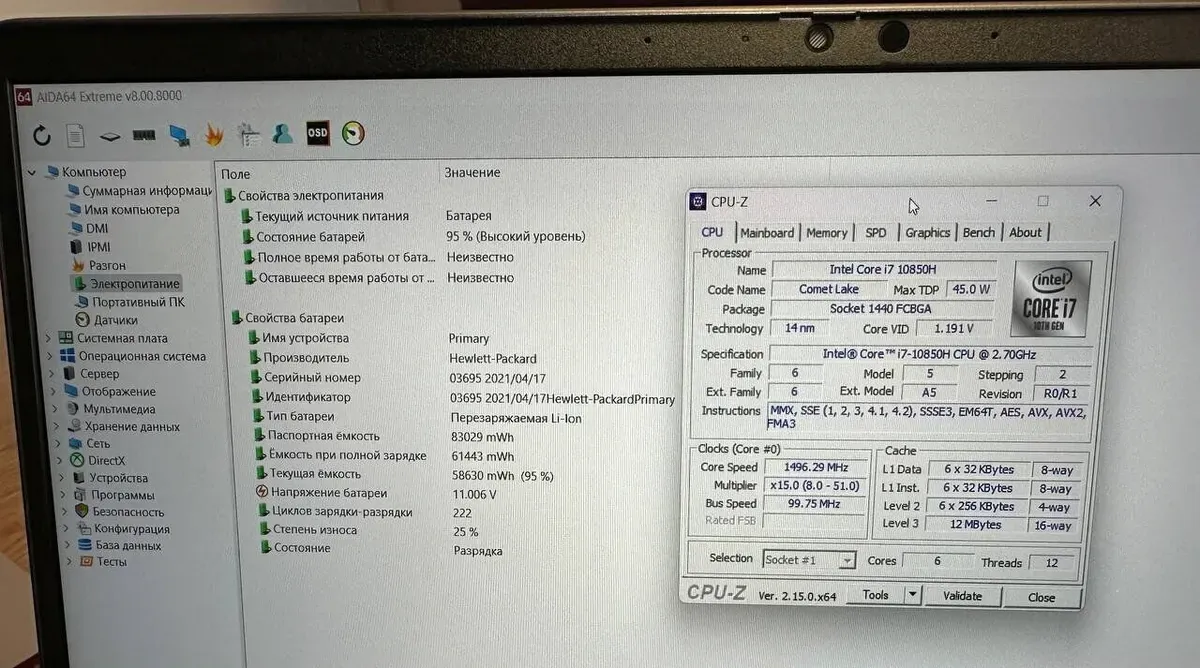Viewport: 1200px width, 668px height.
Task: Open the report page icon in toolbar
Action: (x=75, y=135)
